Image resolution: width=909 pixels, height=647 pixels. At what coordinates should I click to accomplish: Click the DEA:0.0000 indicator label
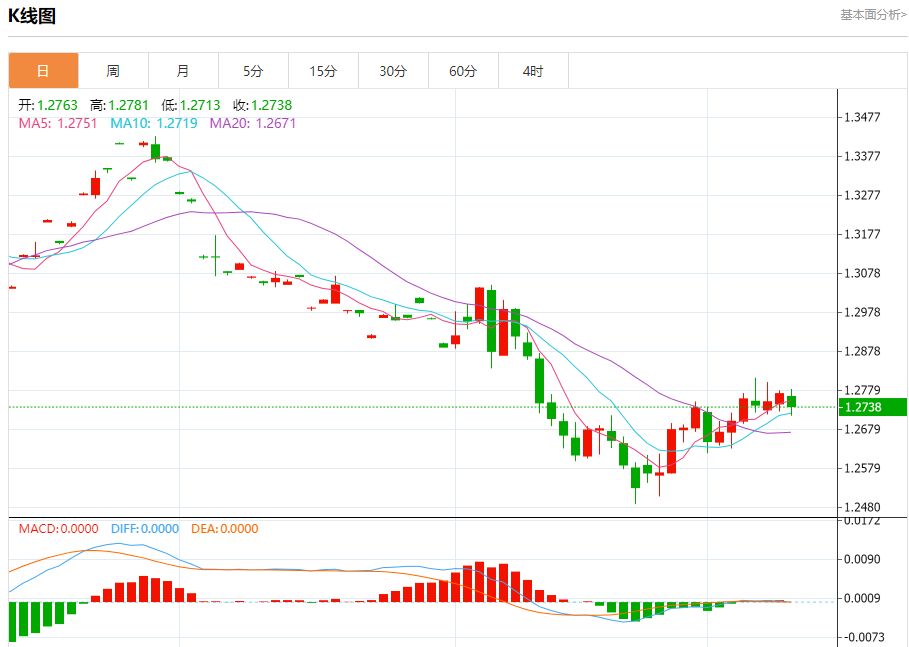(225, 529)
